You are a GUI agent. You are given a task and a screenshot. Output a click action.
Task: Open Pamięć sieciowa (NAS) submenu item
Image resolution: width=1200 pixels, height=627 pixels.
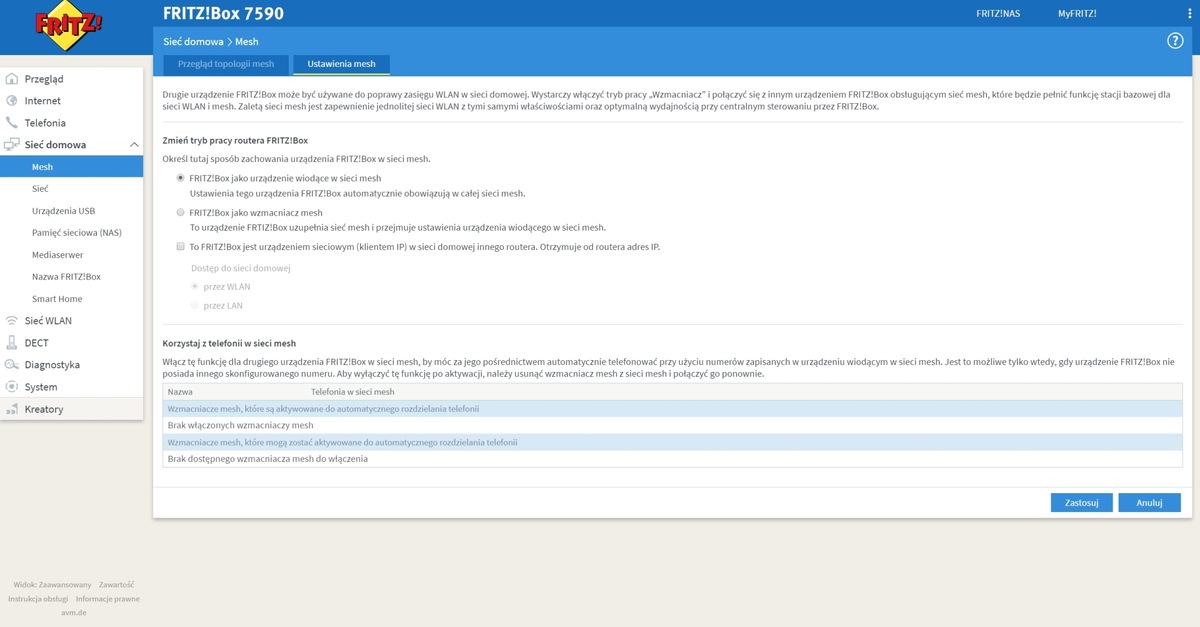(77, 233)
